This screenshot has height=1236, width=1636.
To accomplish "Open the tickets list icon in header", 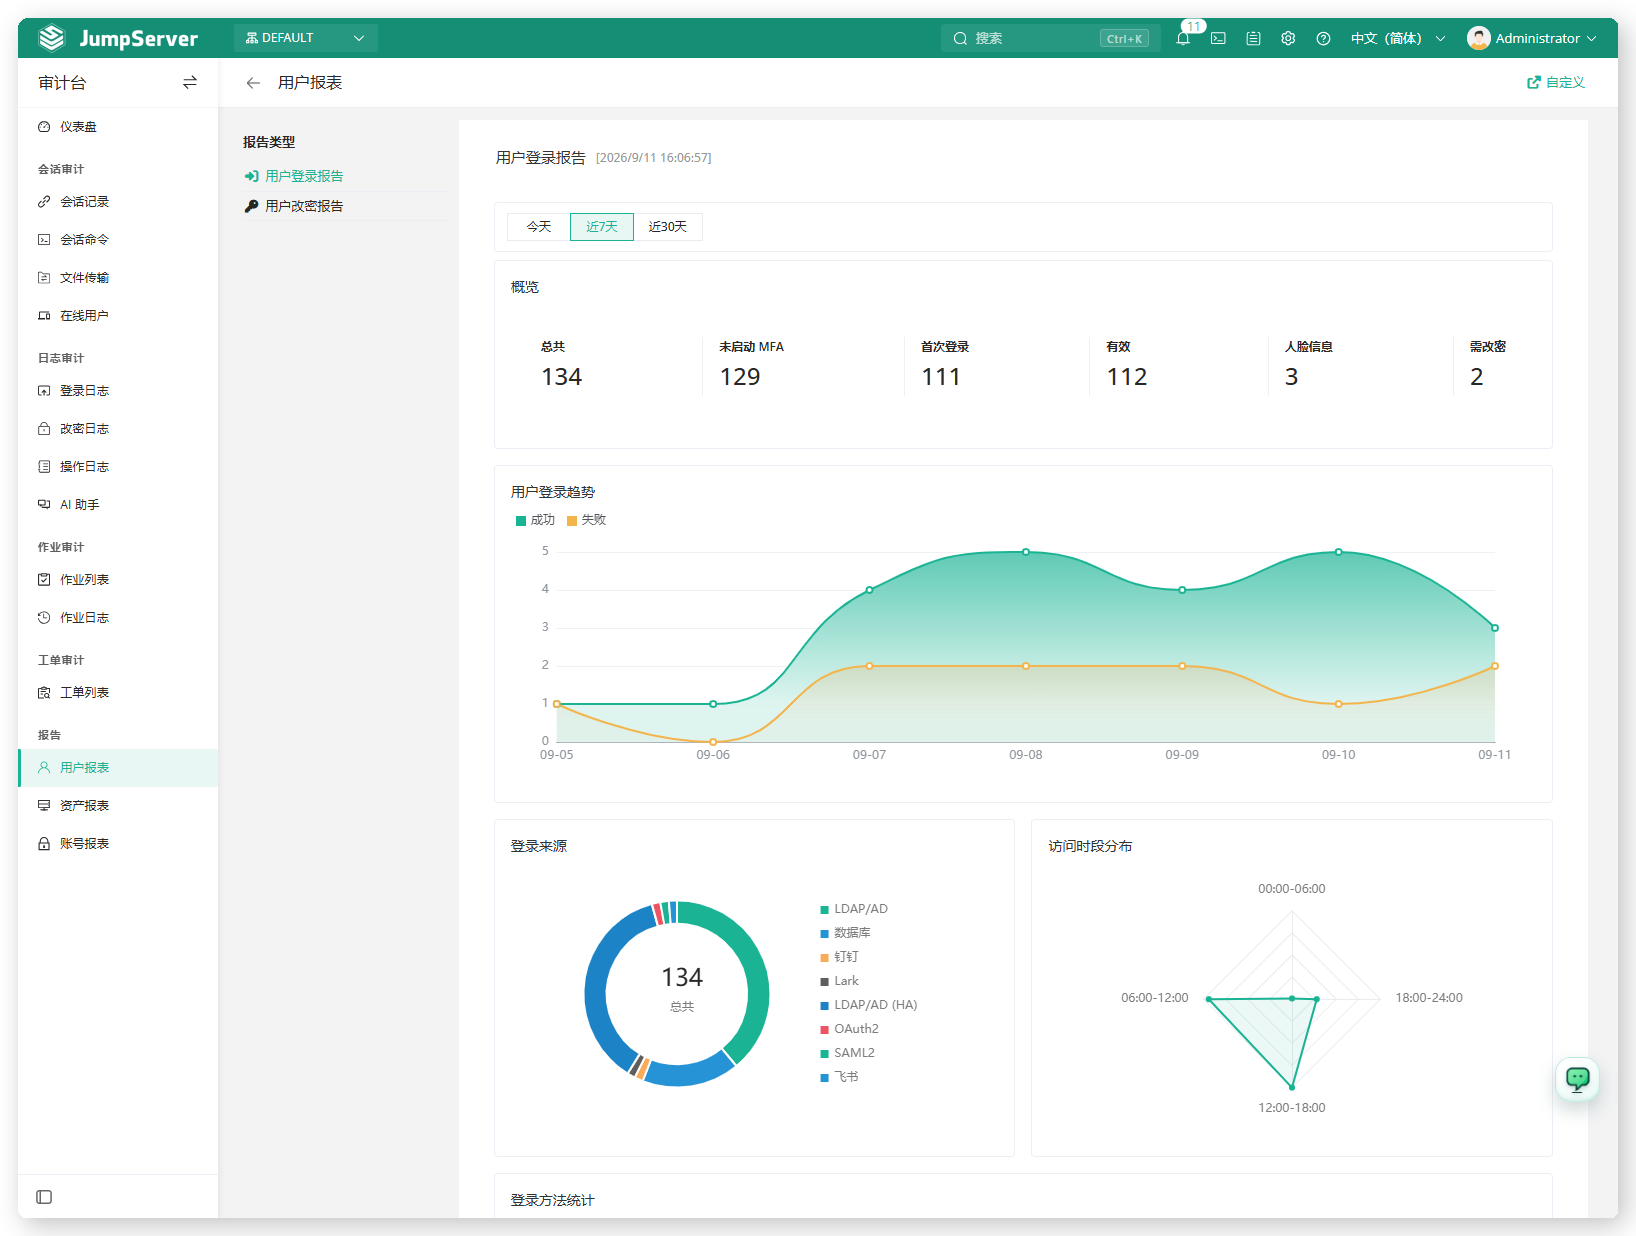I will click(x=1253, y=38).
